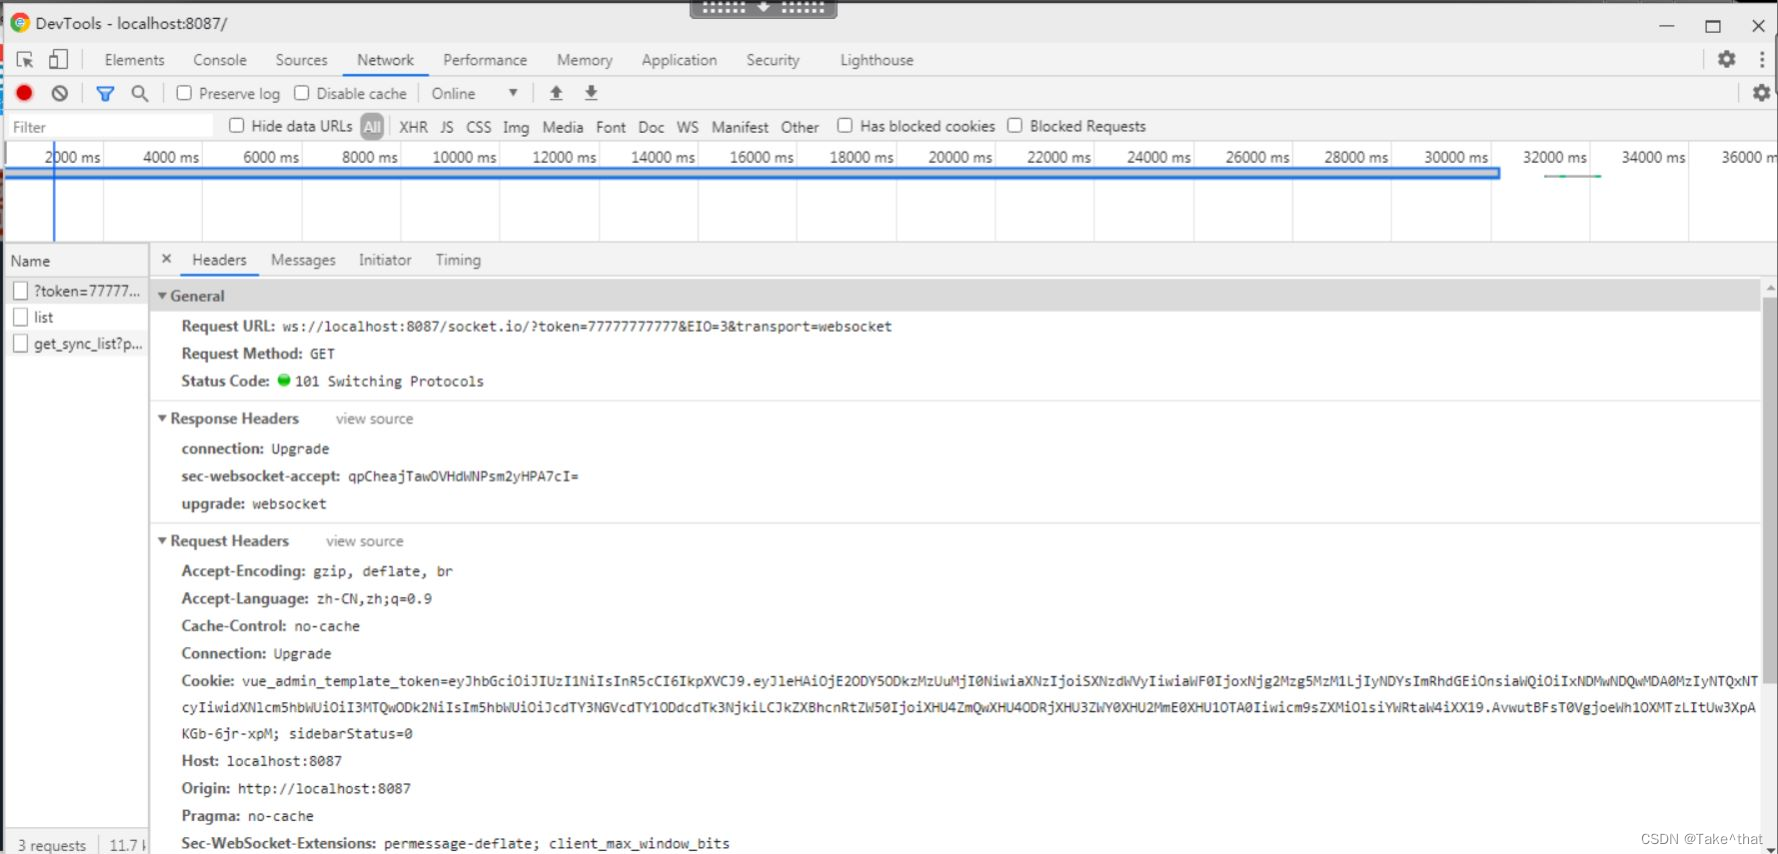Screen dimensions: 1778x854
Task: Switch to the Console panel
Action: [220, 60]
